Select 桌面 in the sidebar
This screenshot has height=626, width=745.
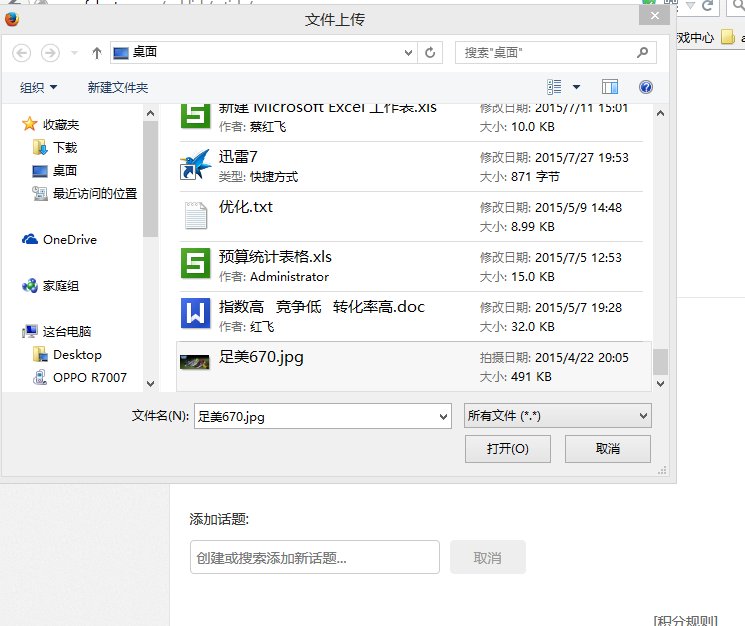click(65, 170)
